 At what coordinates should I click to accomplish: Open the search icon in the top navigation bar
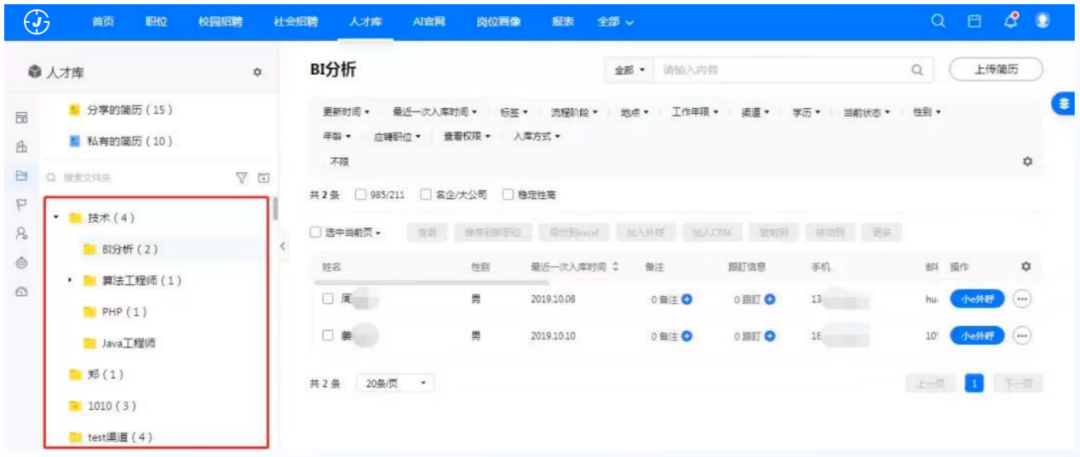click(938, 21)
